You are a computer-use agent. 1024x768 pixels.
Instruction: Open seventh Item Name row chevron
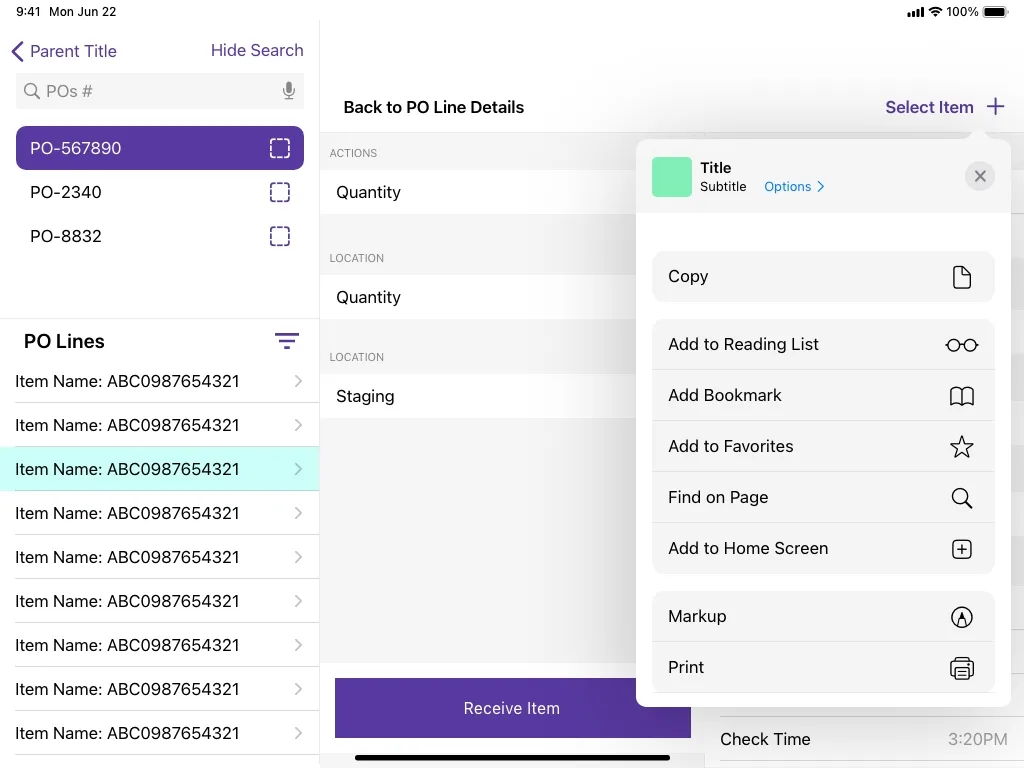pyautogui.click(x=298, y=645)
